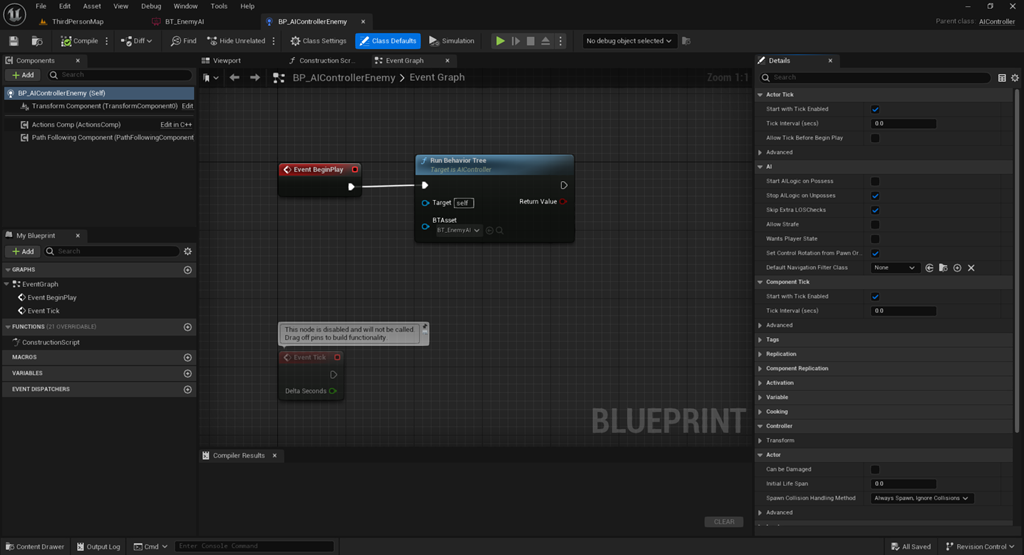Screen dimensions: 1024x555
Task: Open the Output Log
Action: point(99,547)
